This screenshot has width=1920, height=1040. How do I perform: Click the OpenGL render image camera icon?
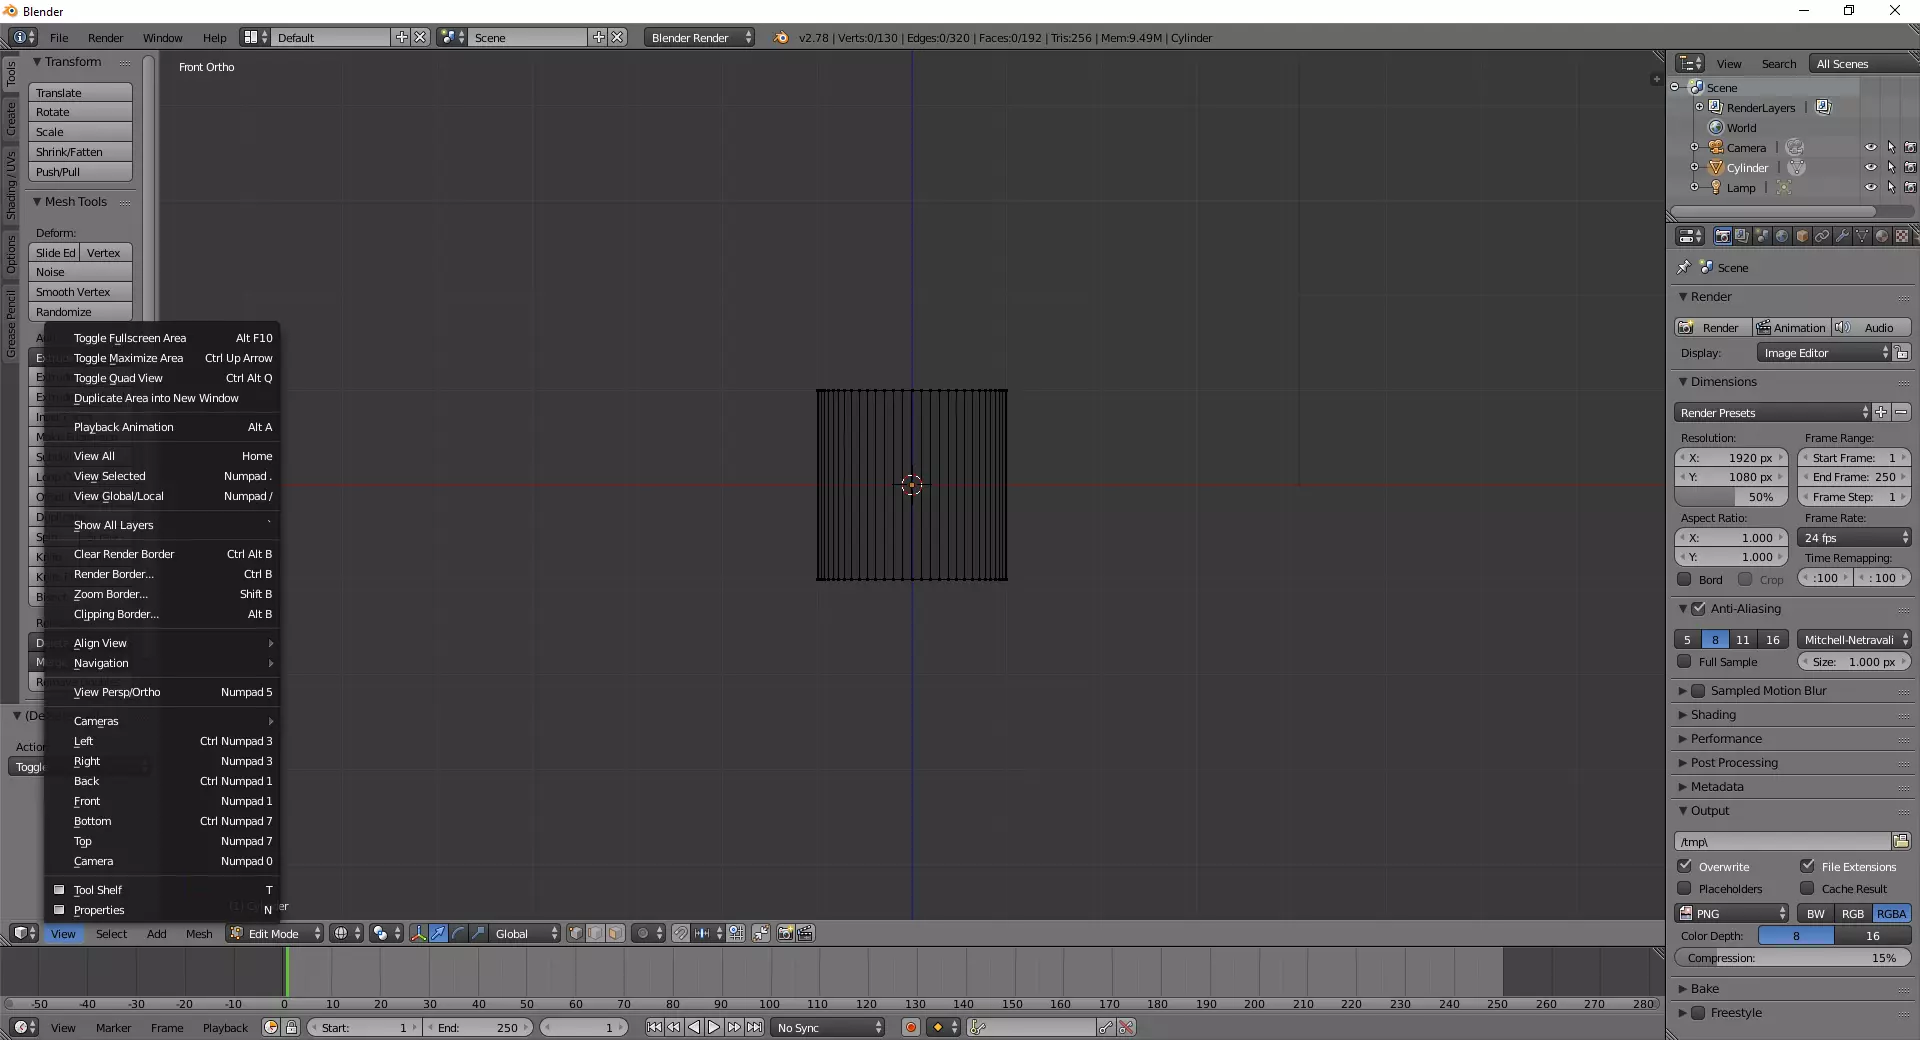click(x=786, y=933)
